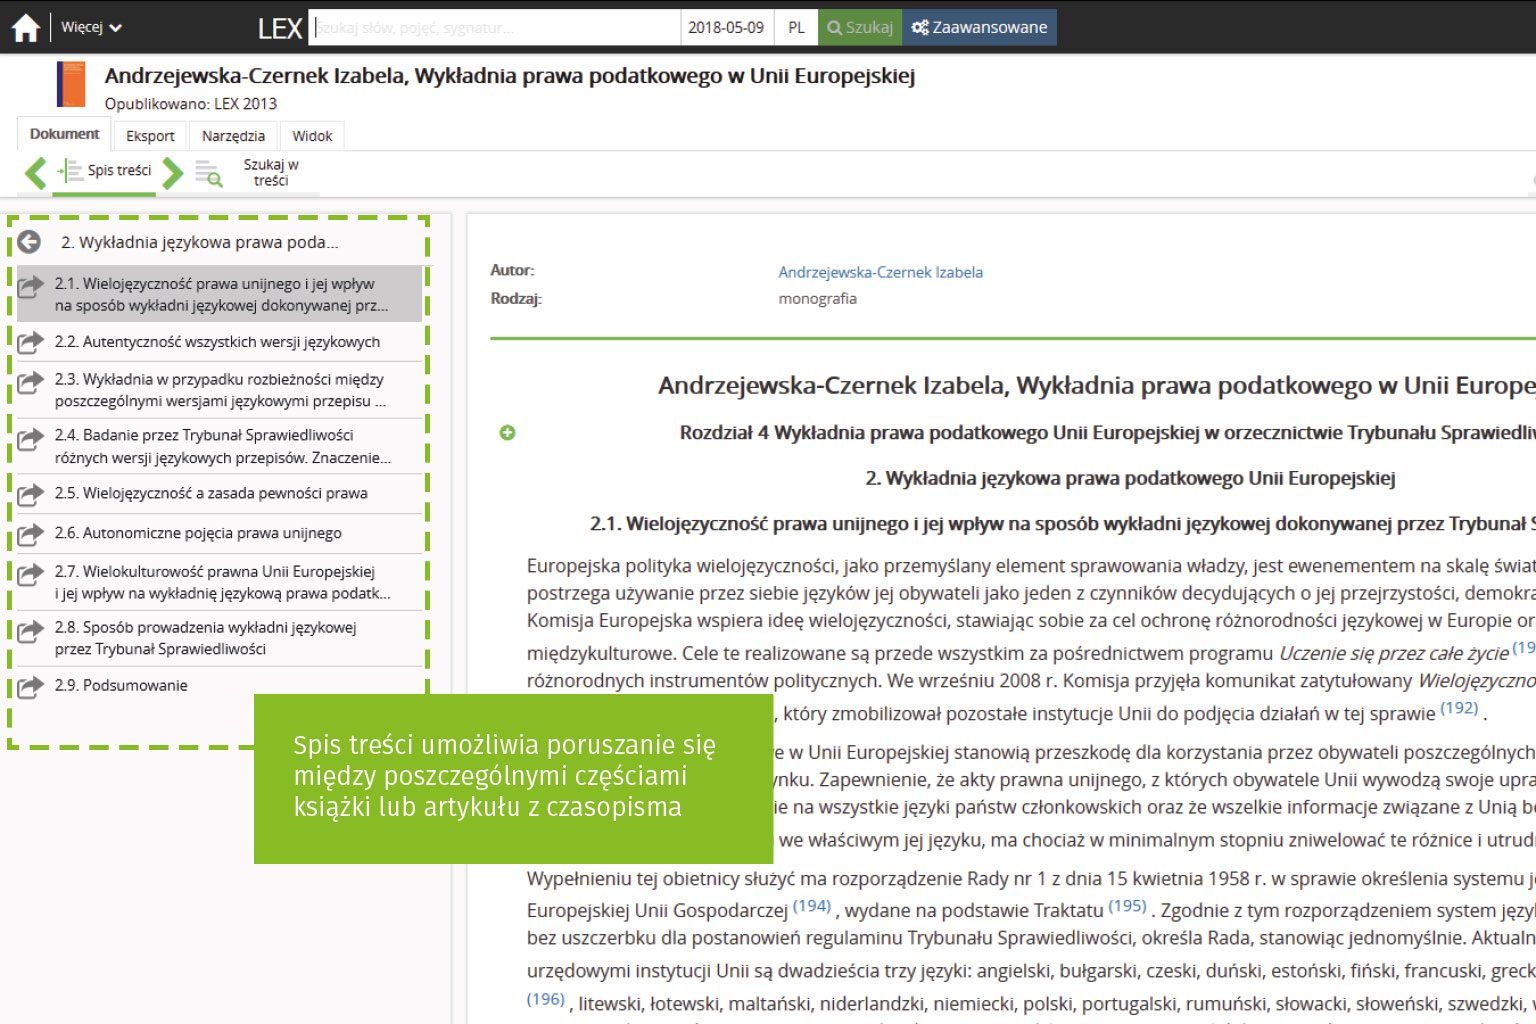Switch to the Narzędzia tab
1536x1024 pixels.
point(233,136)
